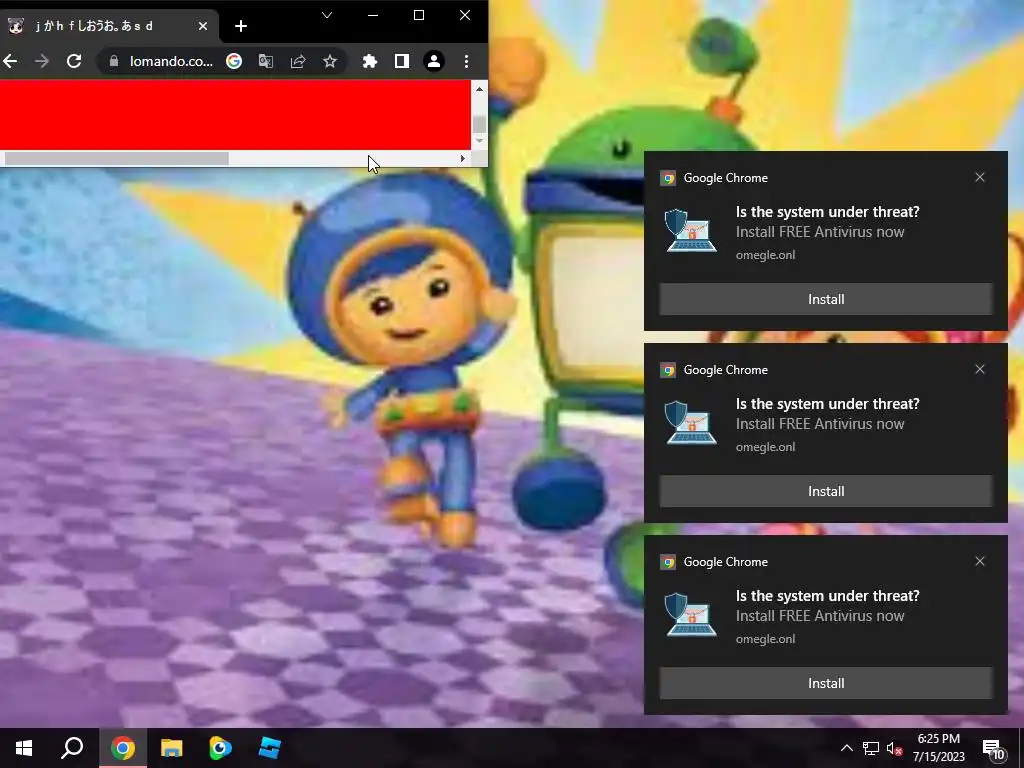
Task: Click 'omegle.onl' text in the middle notification
Action: pyautogui.click(x=765, y=447)
